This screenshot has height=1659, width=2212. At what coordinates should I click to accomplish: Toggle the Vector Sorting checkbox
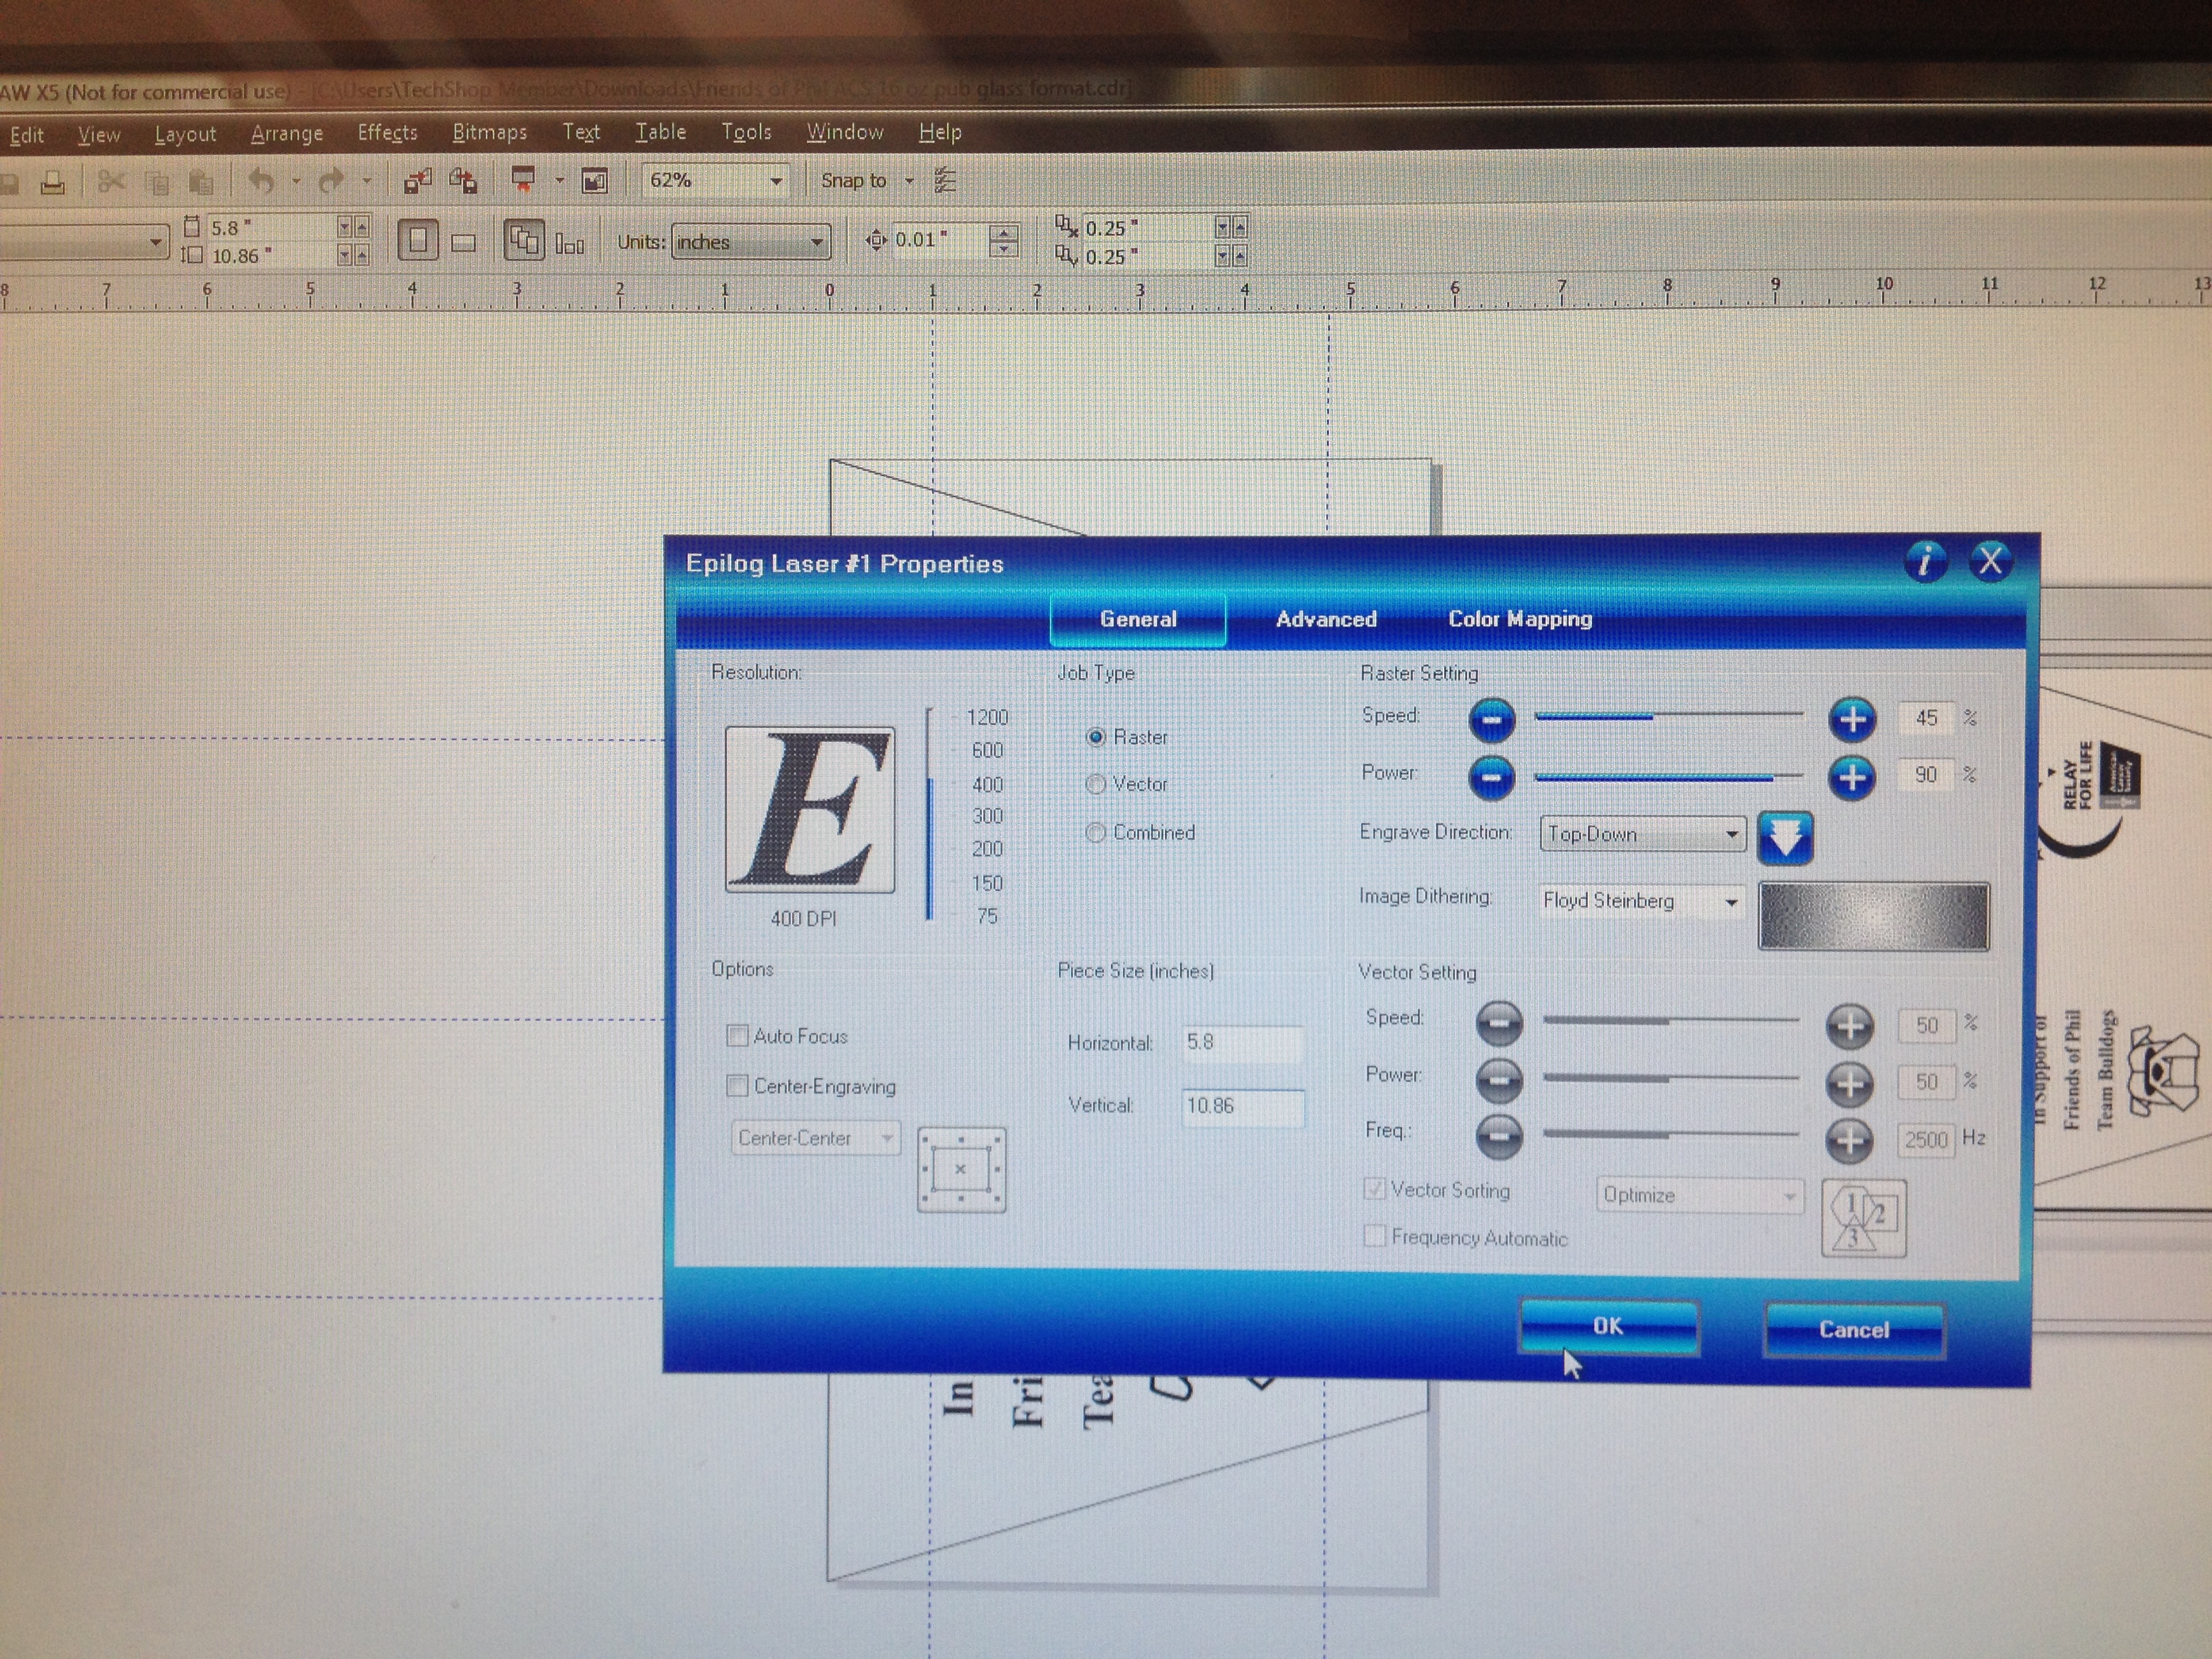pyautogui.click(x=1374, y=1189)
